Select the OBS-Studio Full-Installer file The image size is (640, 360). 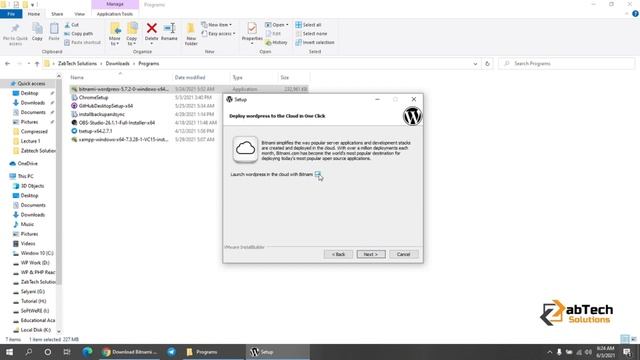116,122
